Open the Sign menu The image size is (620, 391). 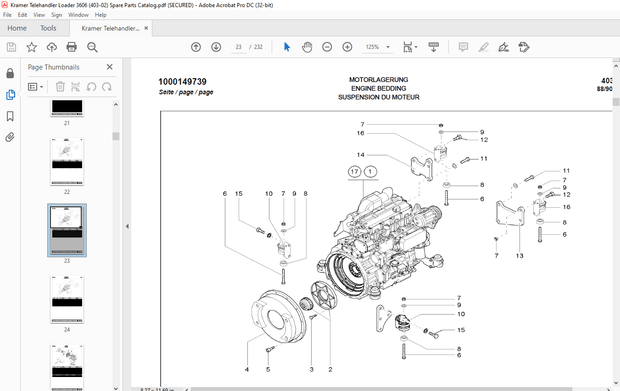(x=57, y=15)
